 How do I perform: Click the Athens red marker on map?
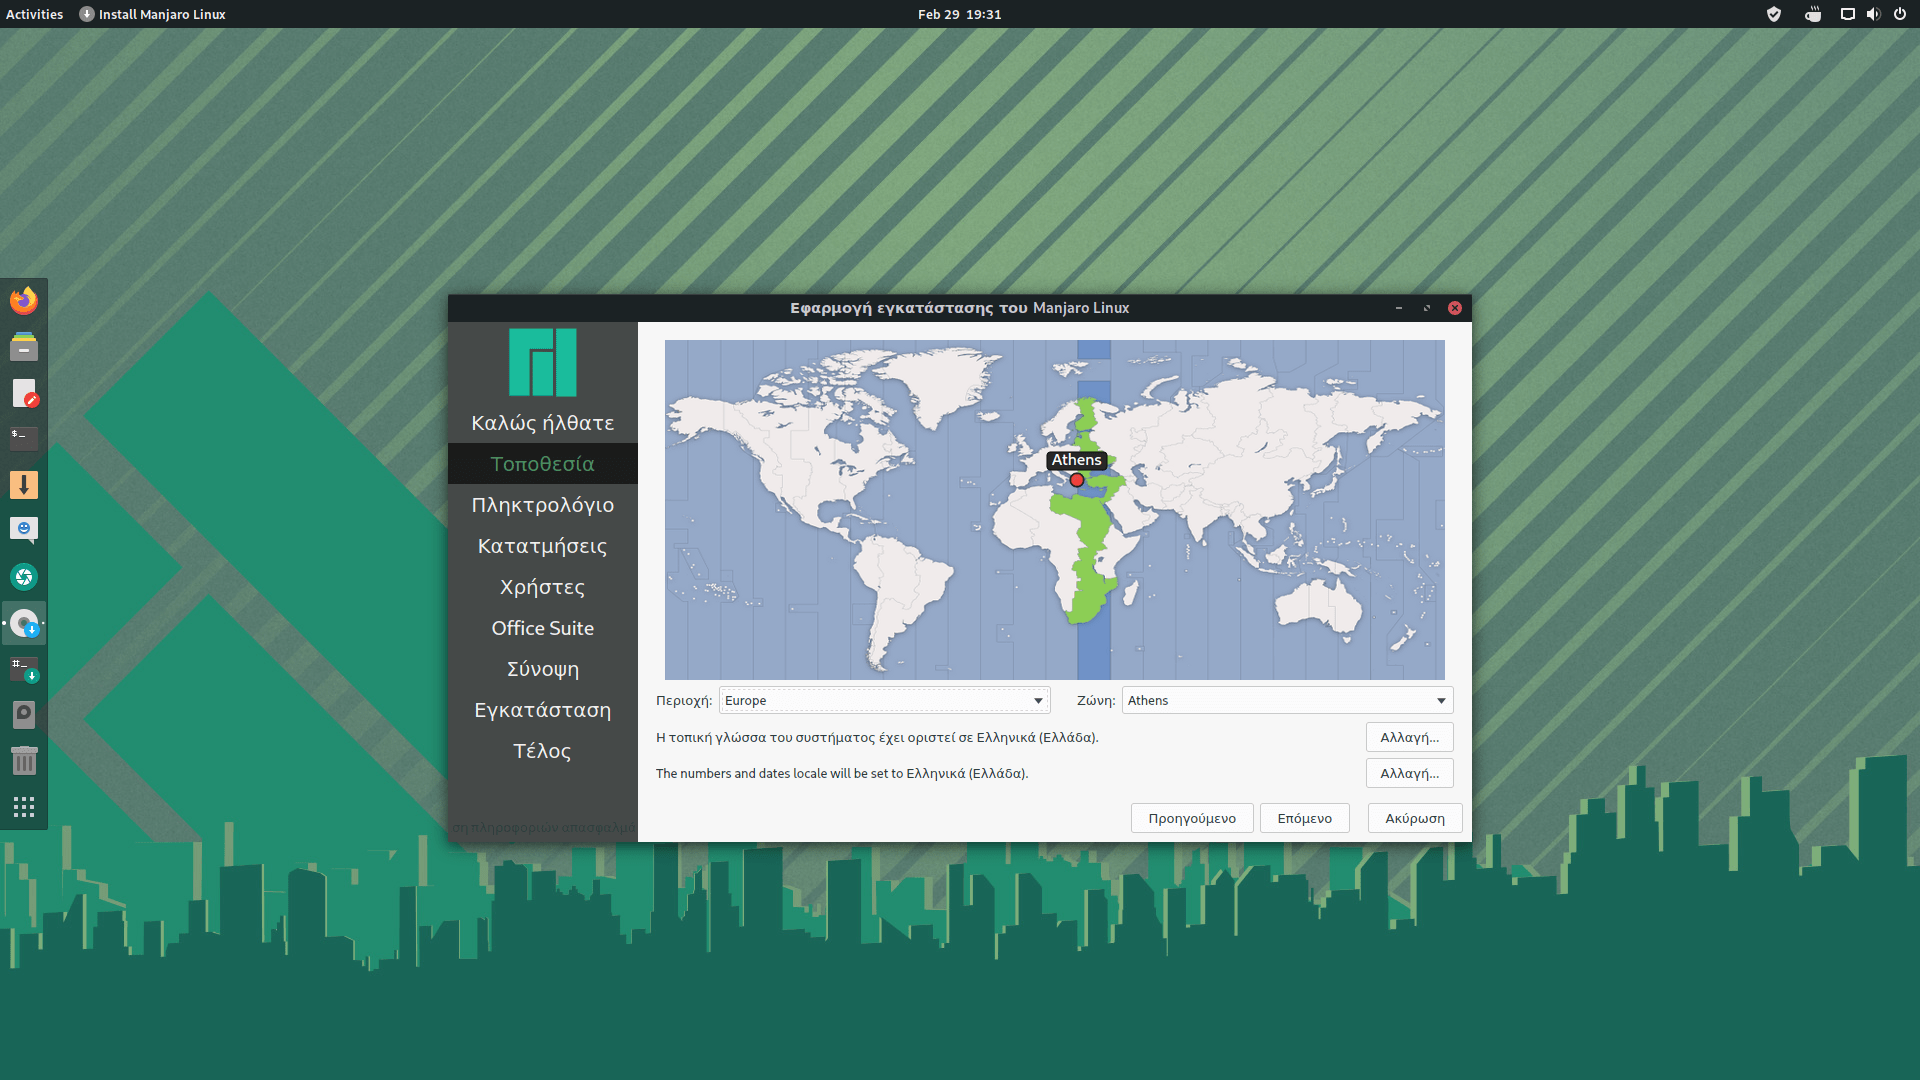pyautogui.click(x=1077, y=481)
